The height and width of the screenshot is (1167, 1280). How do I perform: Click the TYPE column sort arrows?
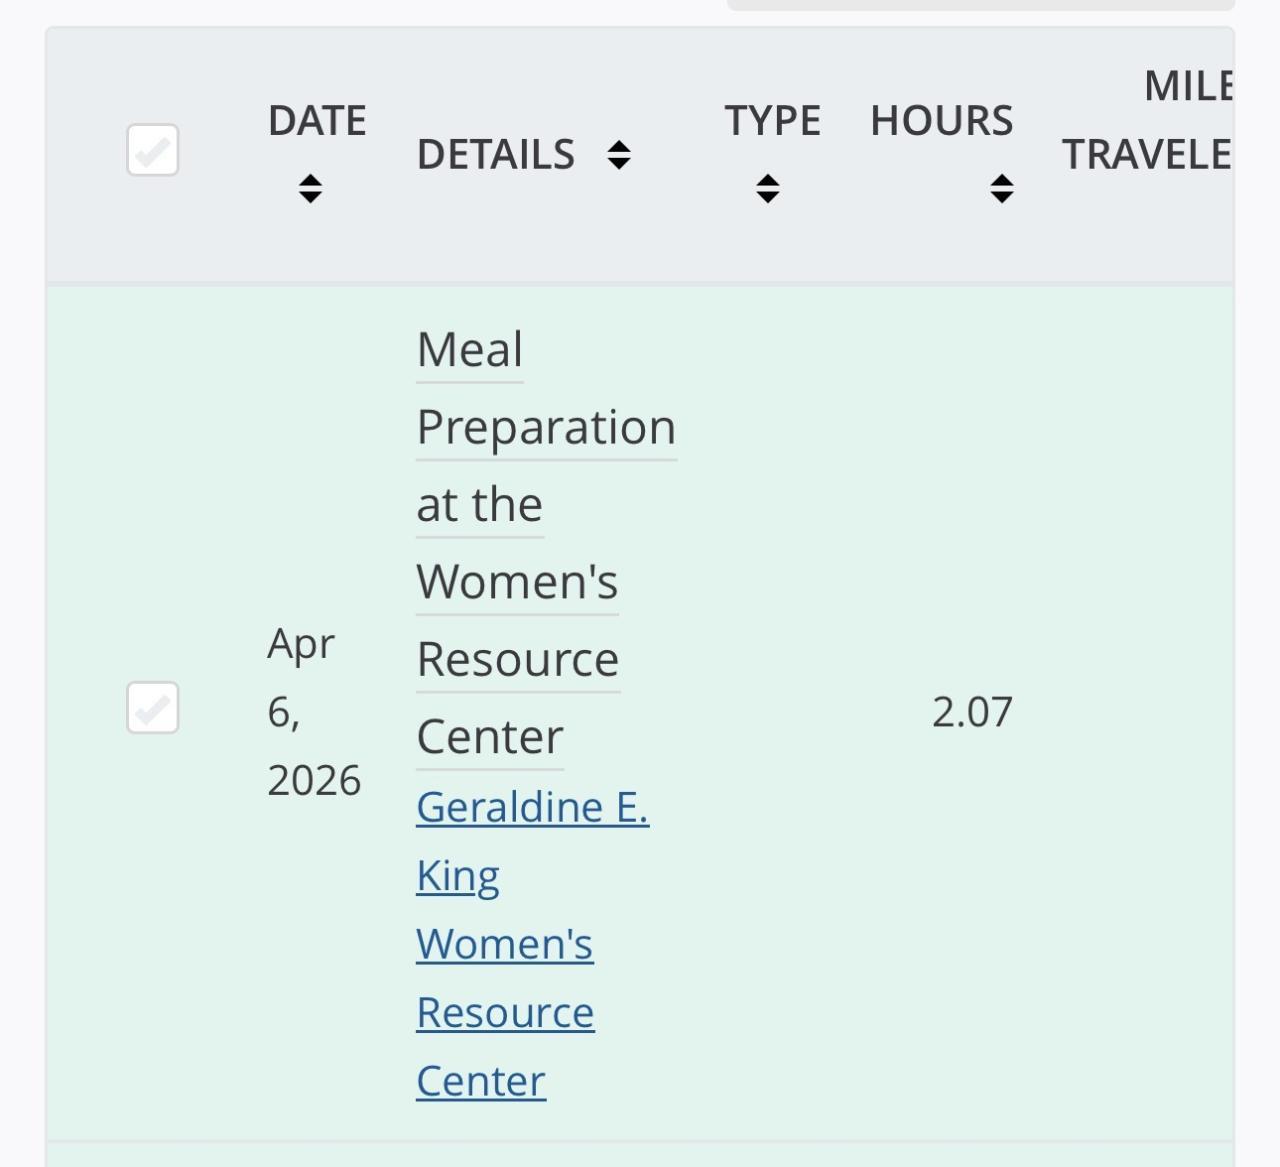click(x=768, y=188)
